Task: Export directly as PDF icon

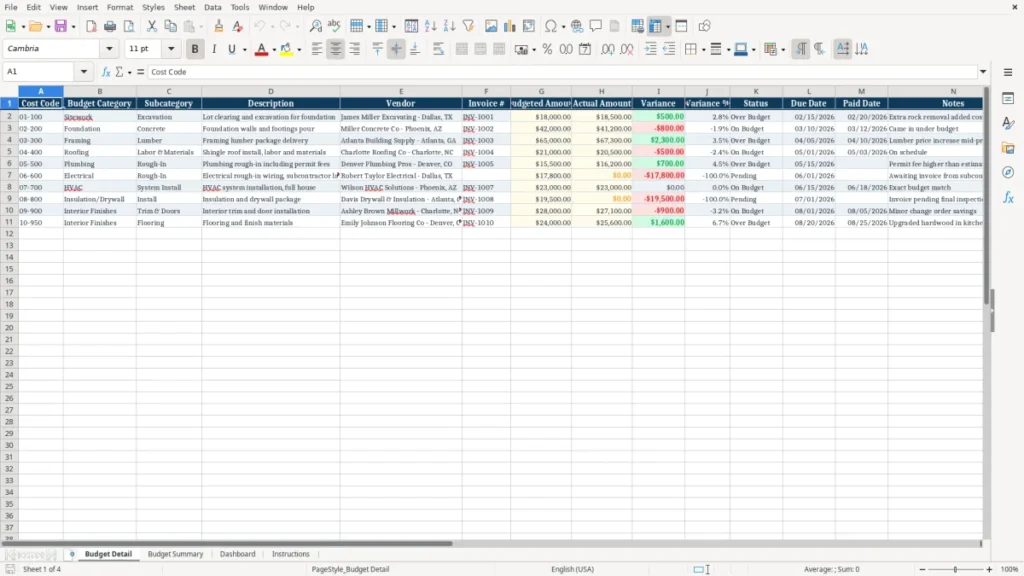Action: click(x=91, y=26)
